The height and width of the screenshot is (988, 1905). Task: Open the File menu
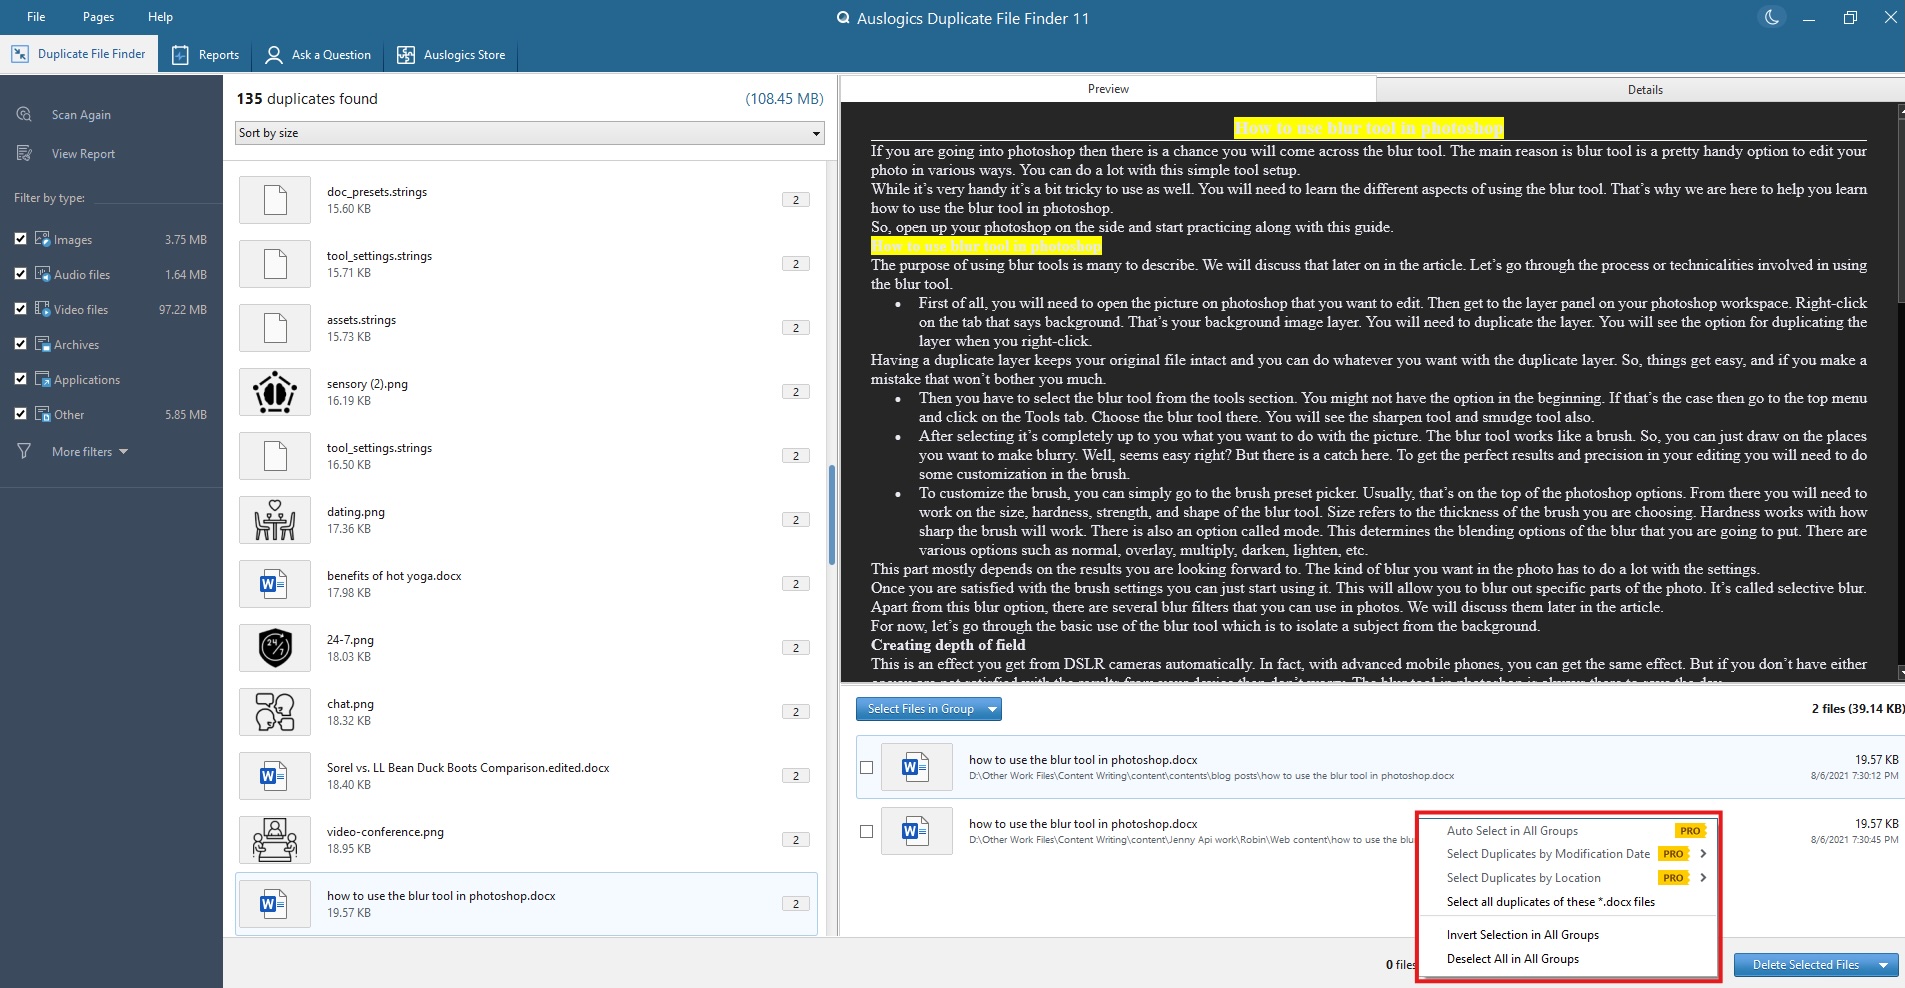pos(36,17)
